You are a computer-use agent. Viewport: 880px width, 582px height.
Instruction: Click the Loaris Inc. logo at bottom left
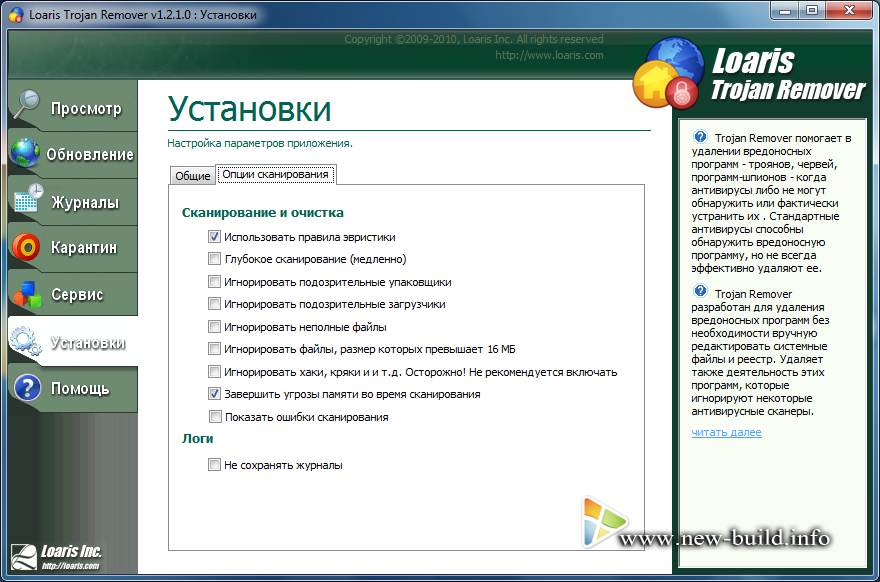(56, 557)
